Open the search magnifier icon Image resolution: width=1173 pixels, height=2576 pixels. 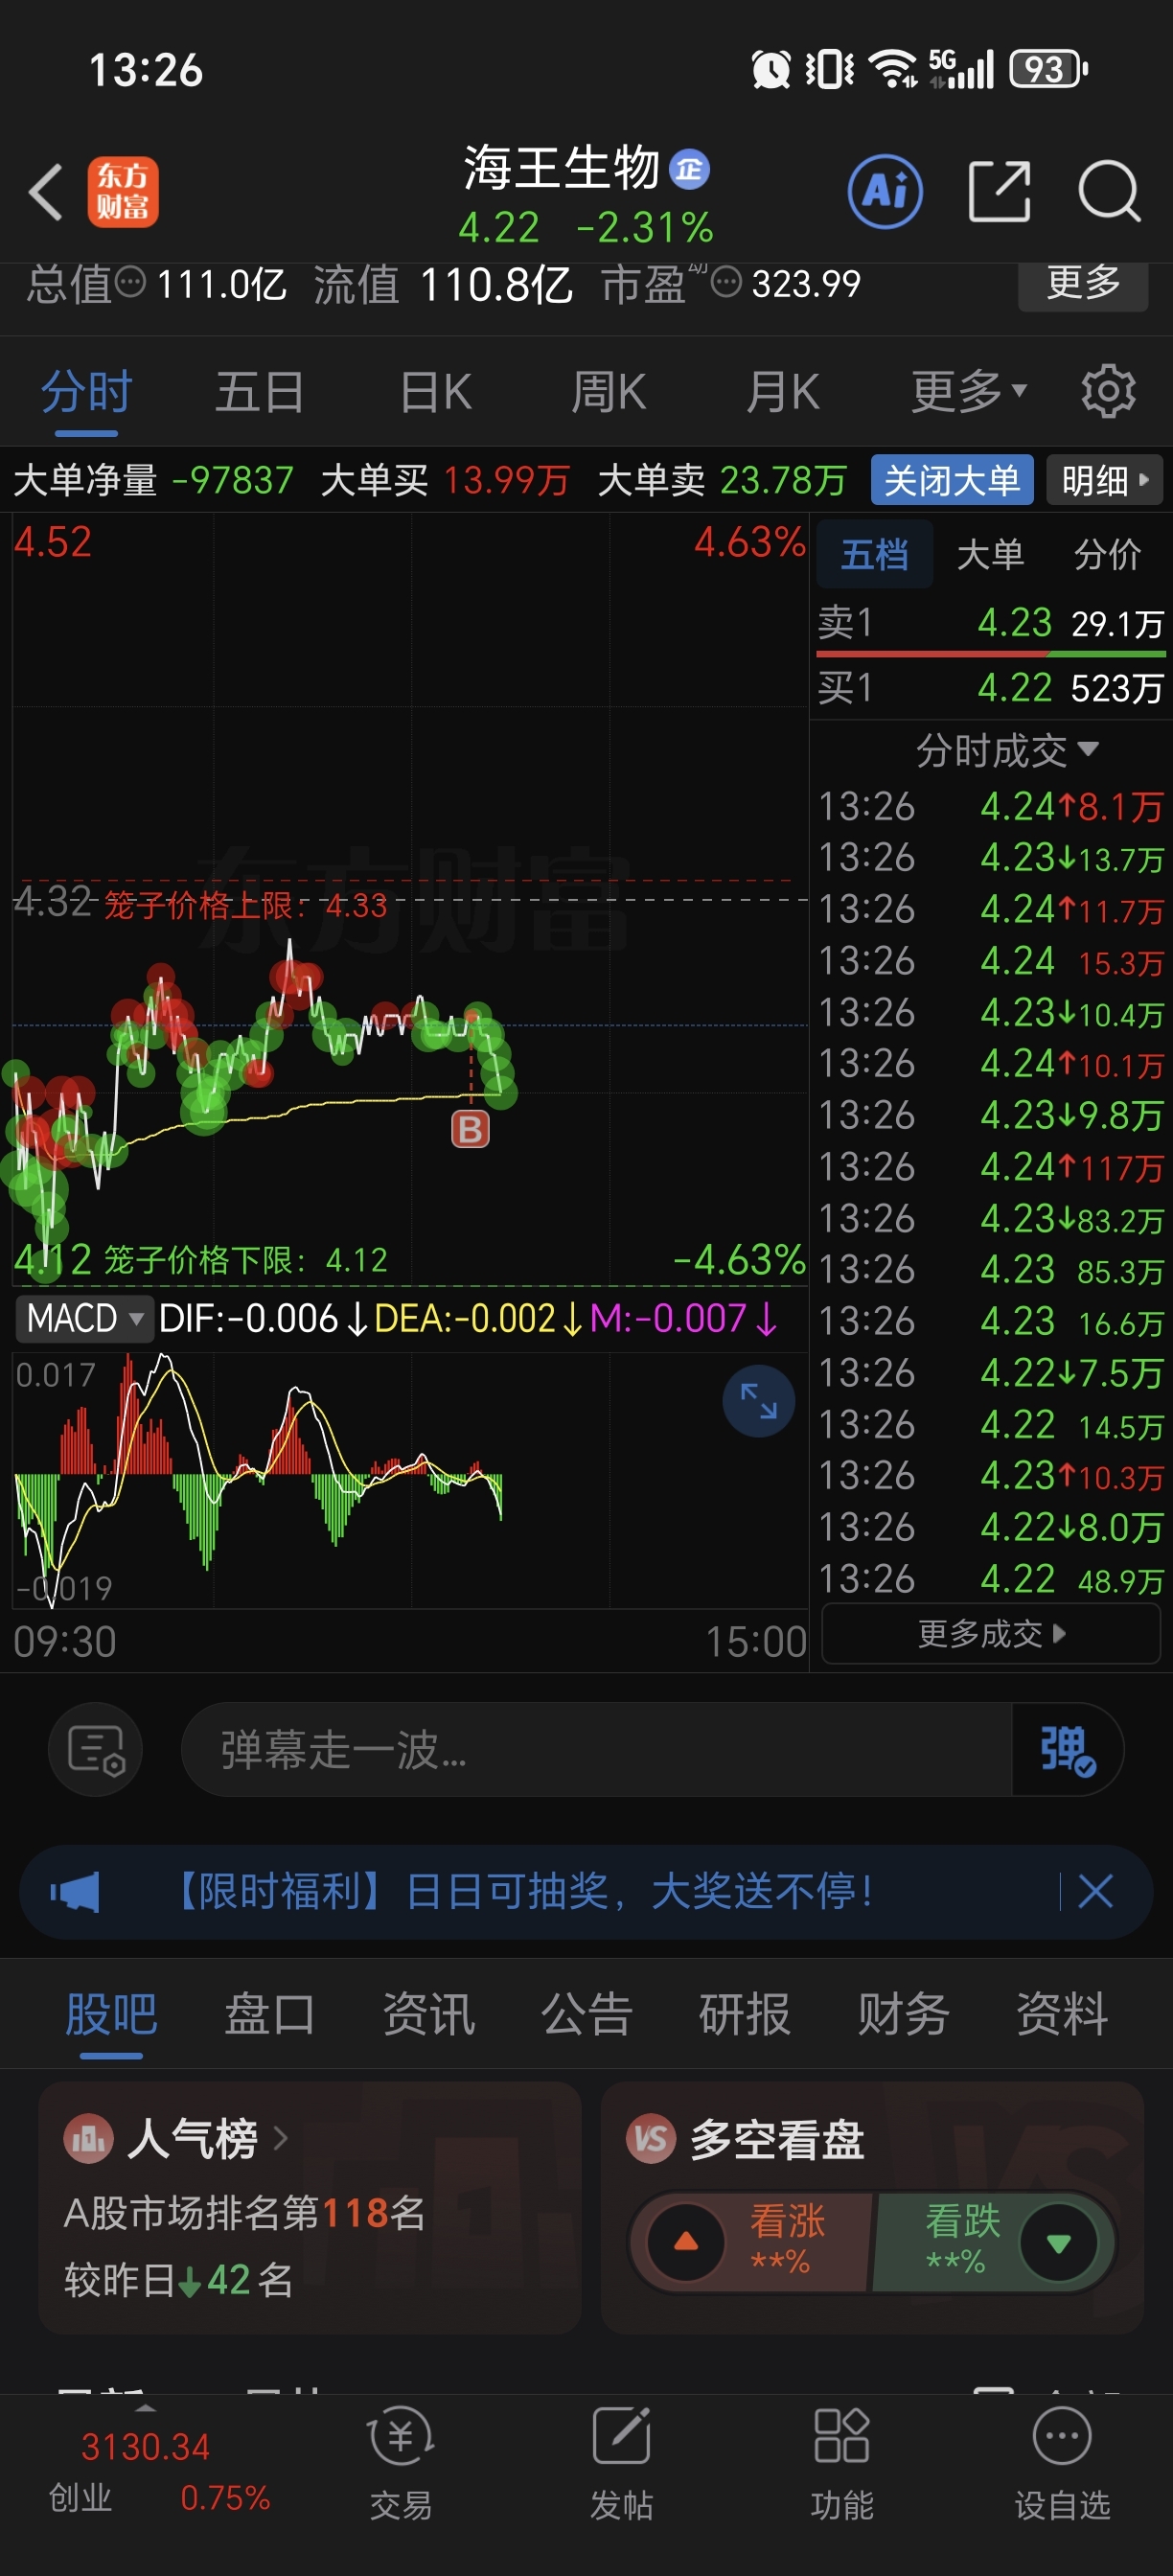point(1109,191)
